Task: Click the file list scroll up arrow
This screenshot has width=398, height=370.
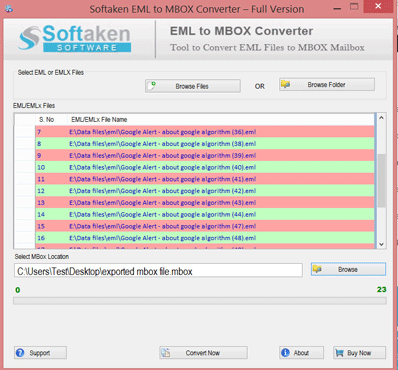Action: [x=381, y=118]
